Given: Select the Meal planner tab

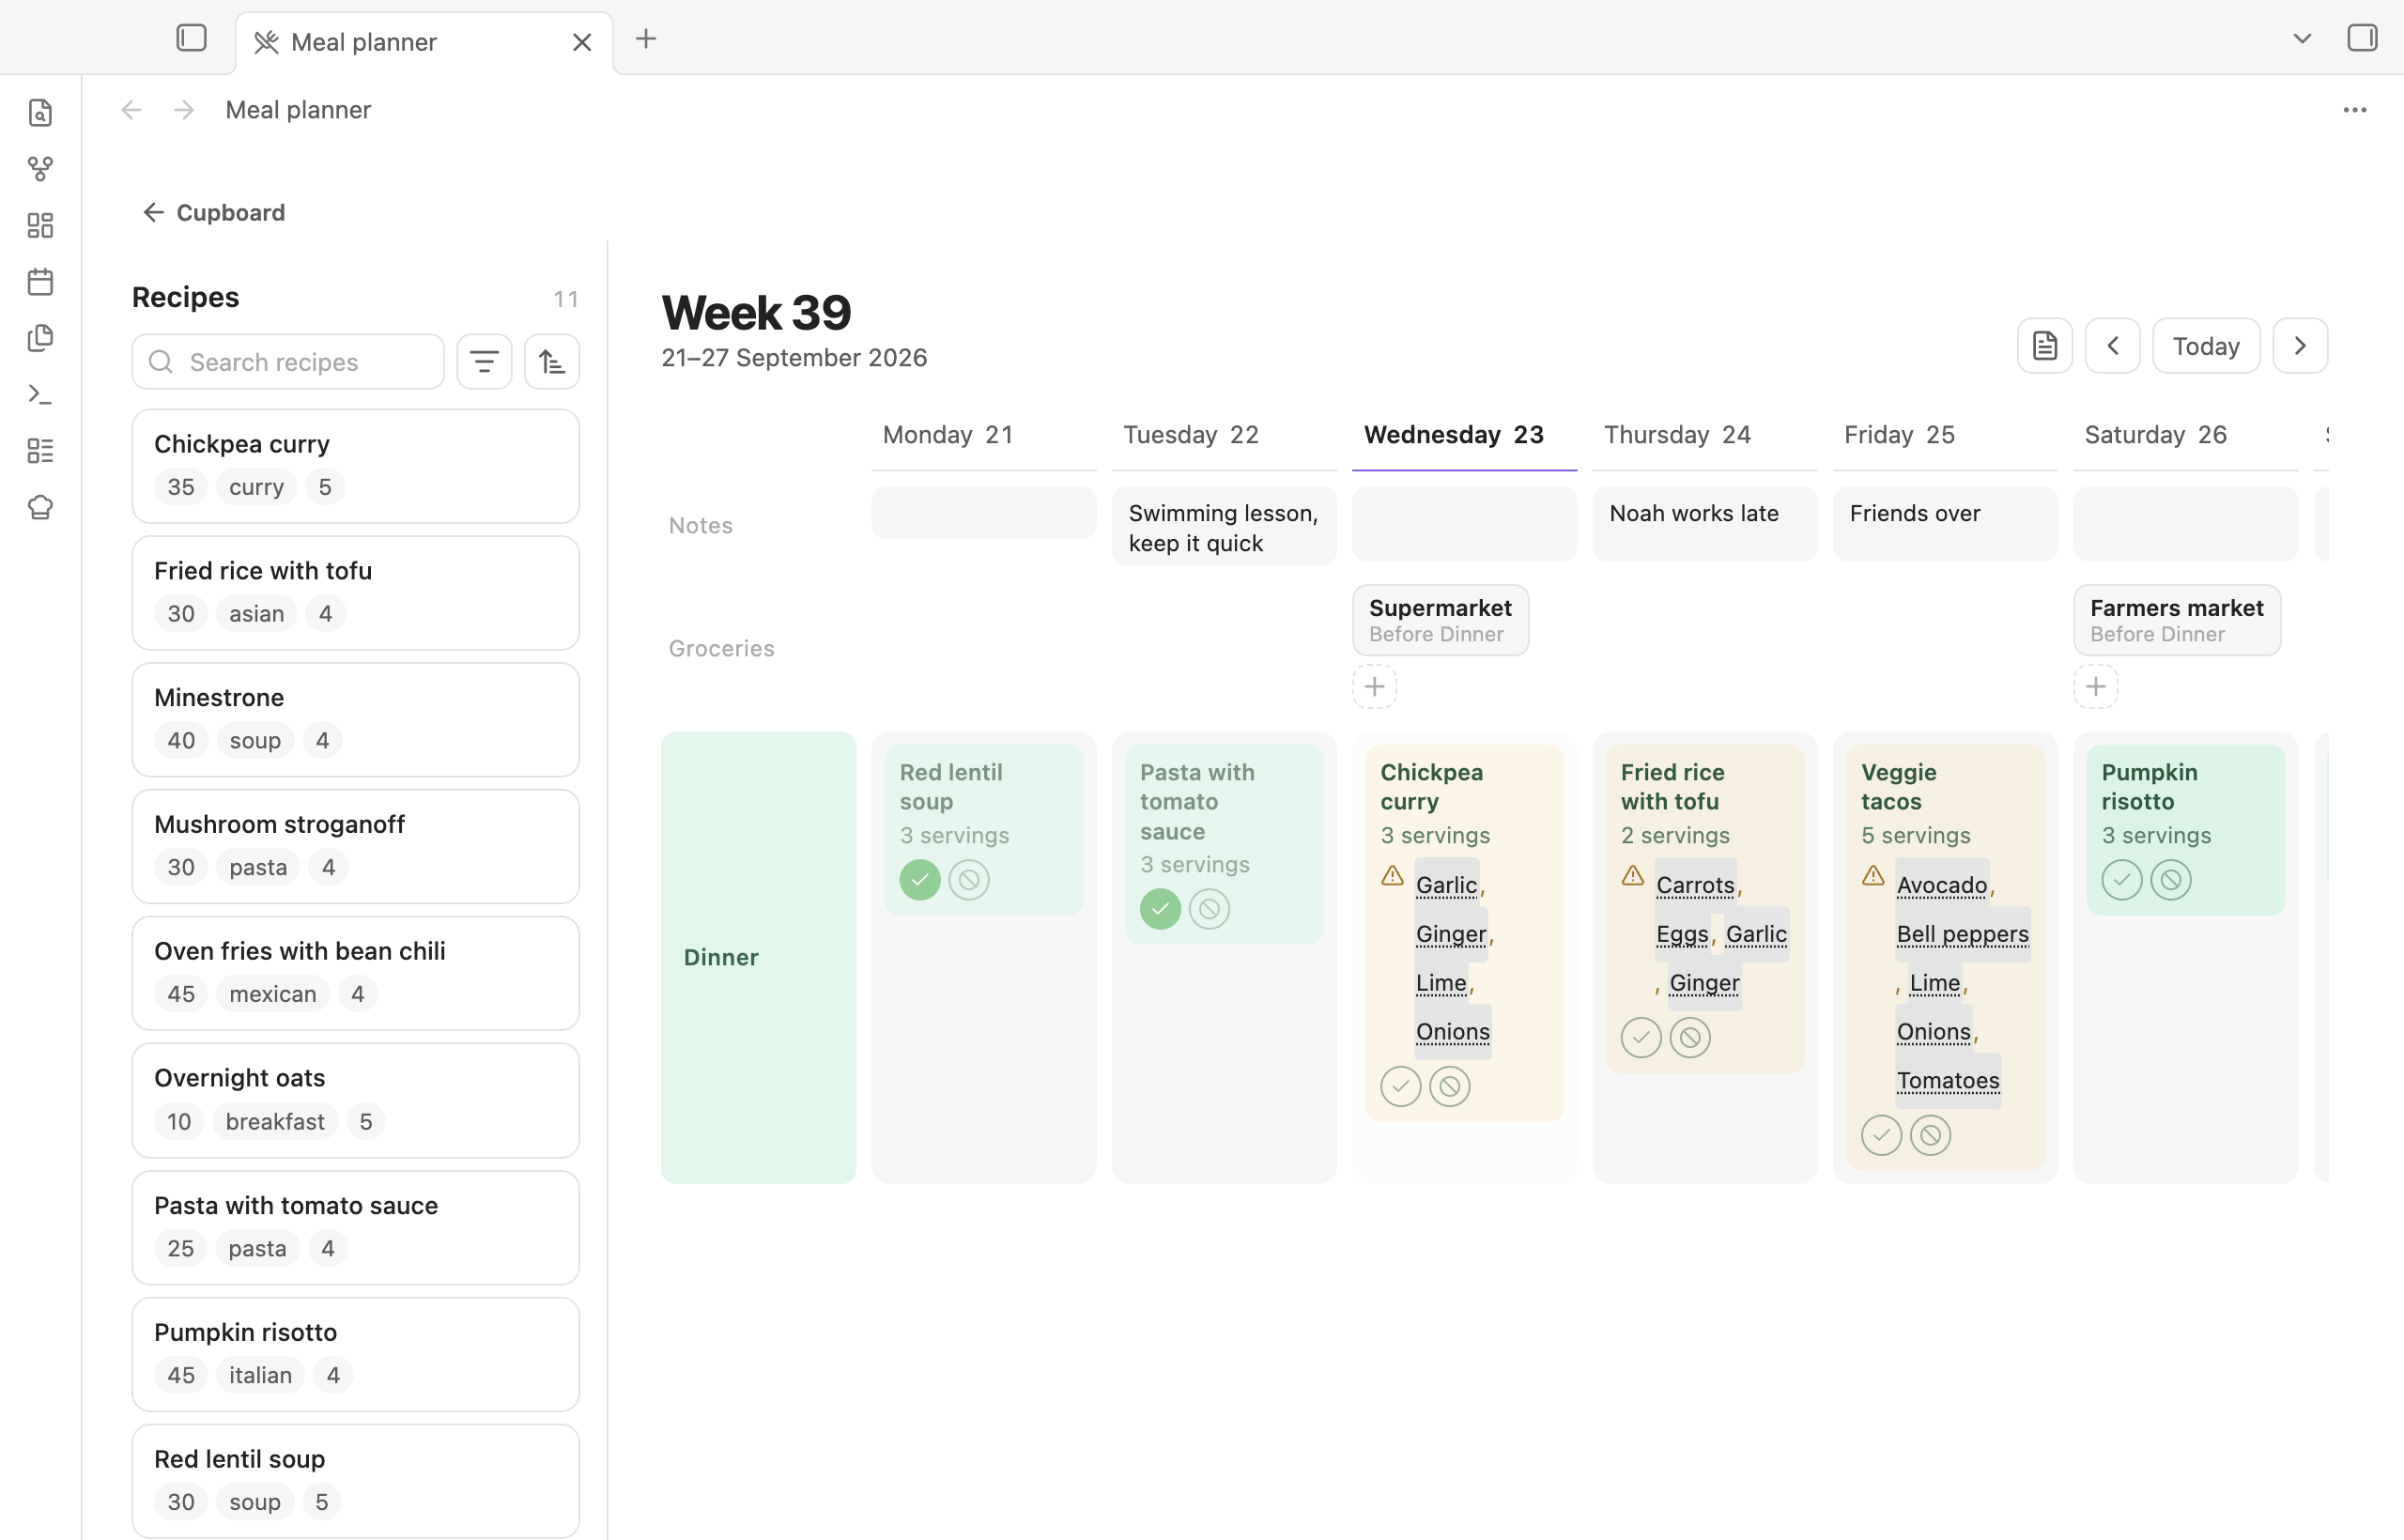Looking at the screenshot, I should click(x=424, y=42).
